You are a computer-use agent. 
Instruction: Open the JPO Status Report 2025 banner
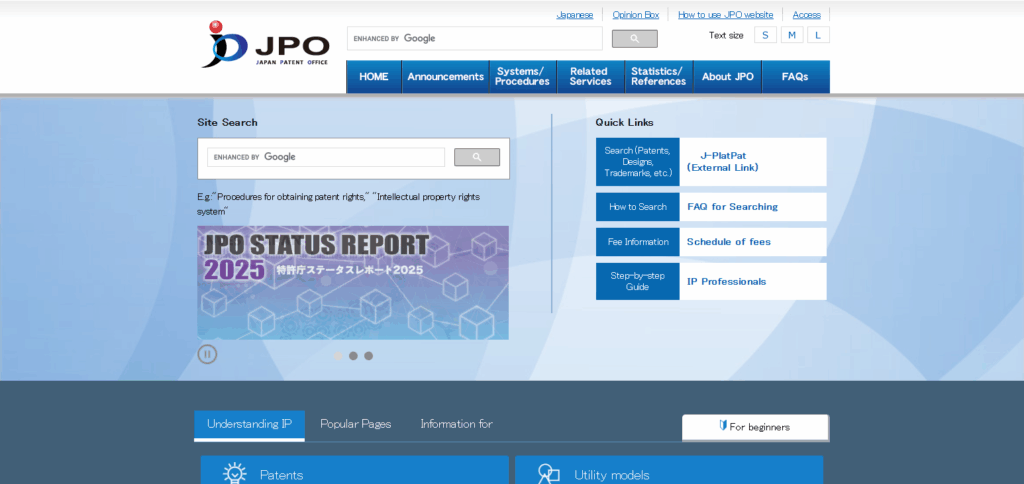(353, 283)
